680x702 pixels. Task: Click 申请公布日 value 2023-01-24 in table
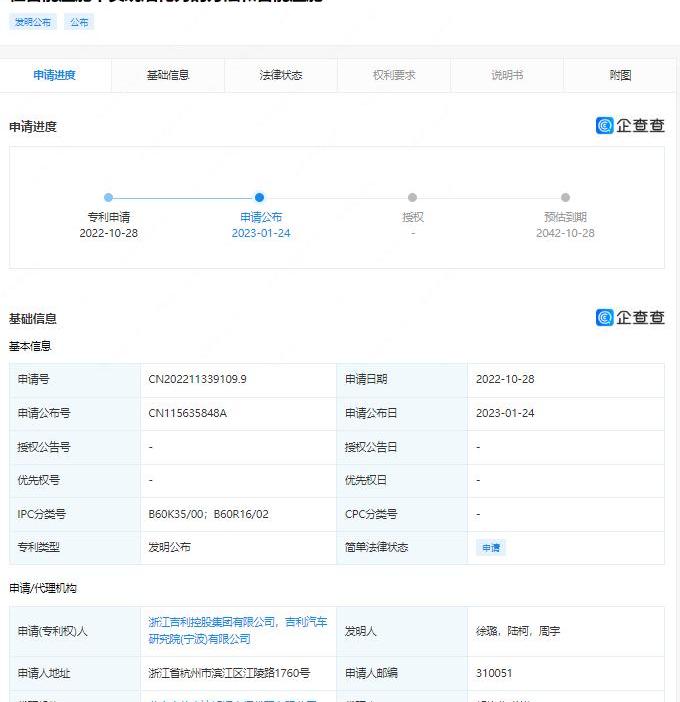click(505, 413)
